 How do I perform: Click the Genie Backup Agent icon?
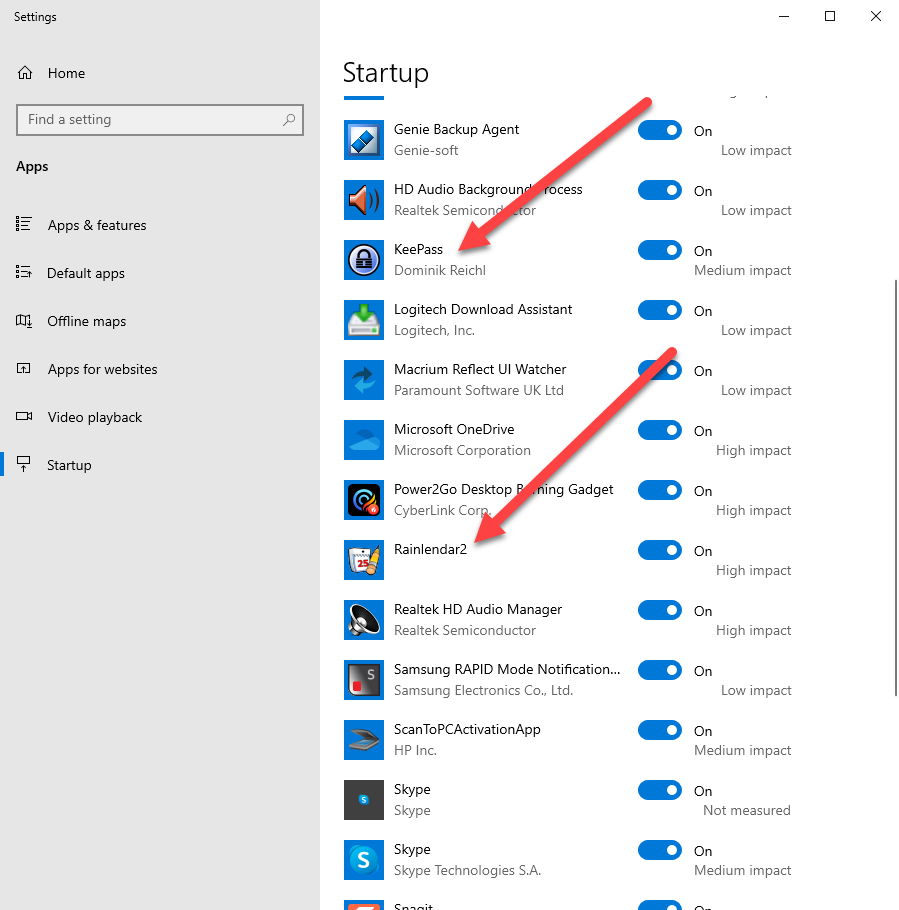[363, 140]
